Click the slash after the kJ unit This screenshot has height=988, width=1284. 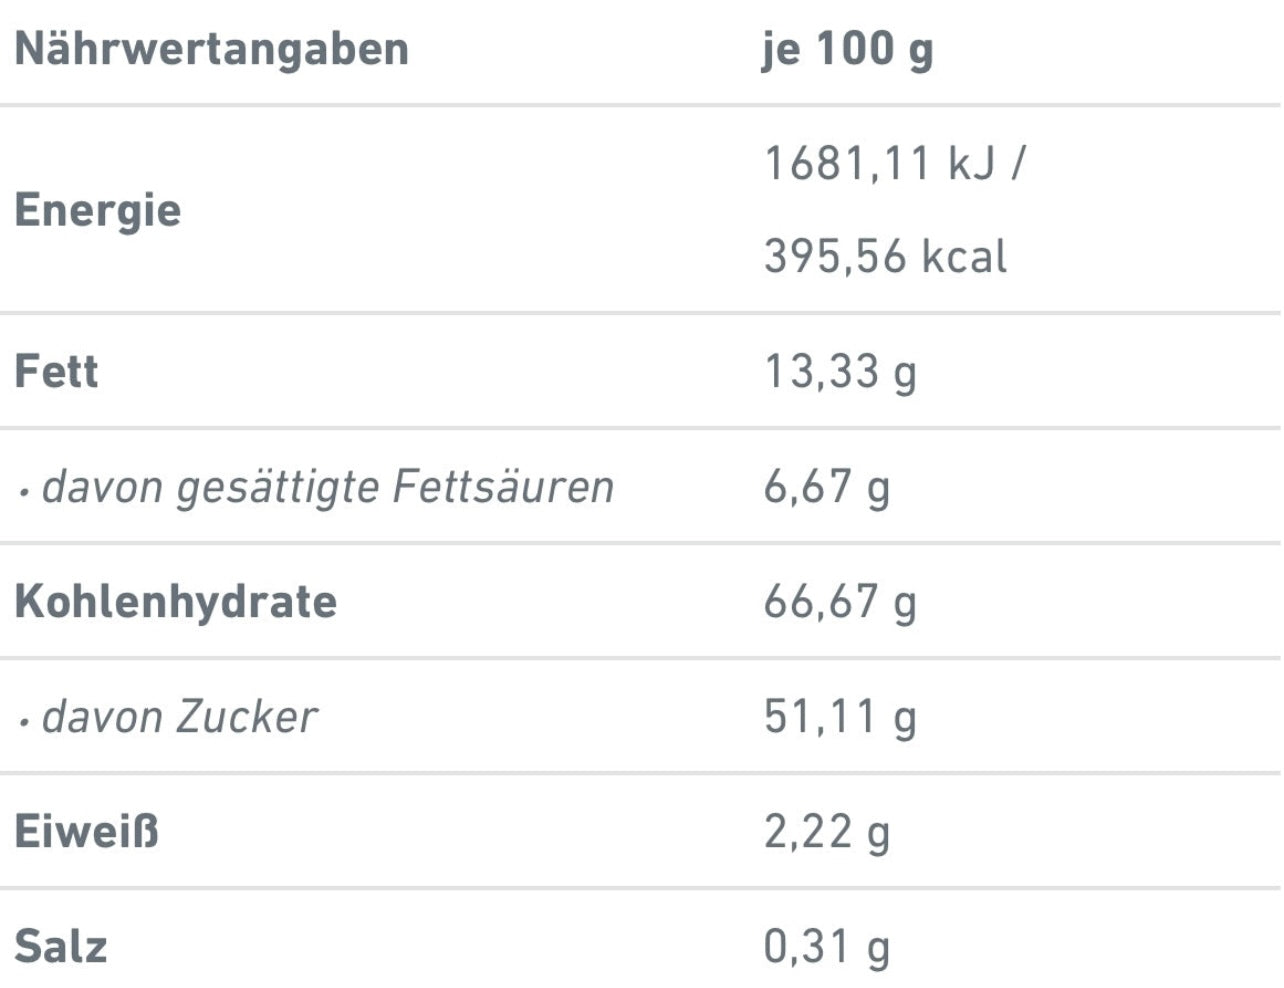pos(1017,163)
